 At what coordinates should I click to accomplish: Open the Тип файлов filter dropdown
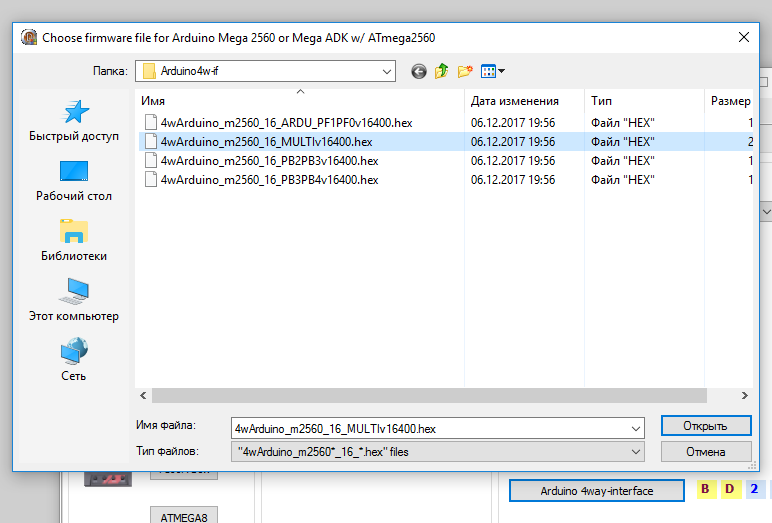[x=636, y=452]
